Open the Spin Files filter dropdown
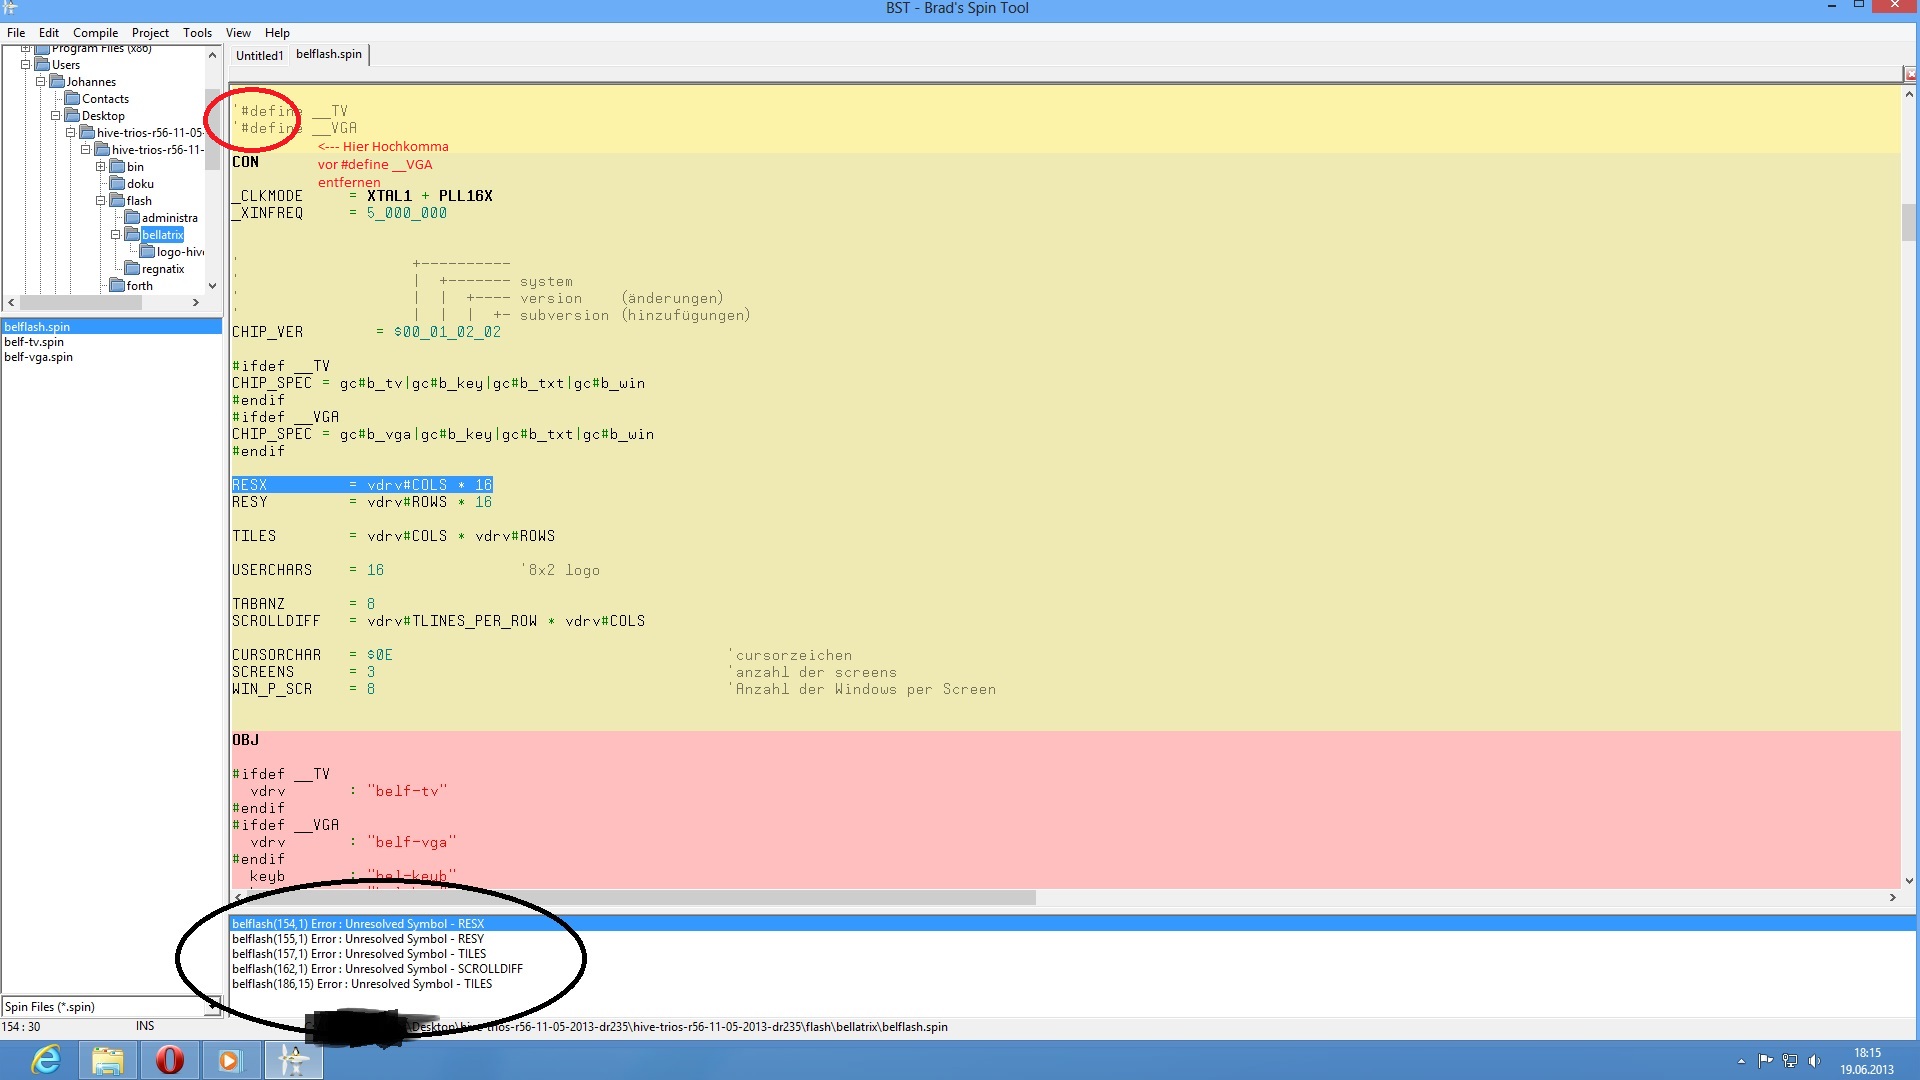Viewport: 1920px width, 1080px height. point(211,1008)
